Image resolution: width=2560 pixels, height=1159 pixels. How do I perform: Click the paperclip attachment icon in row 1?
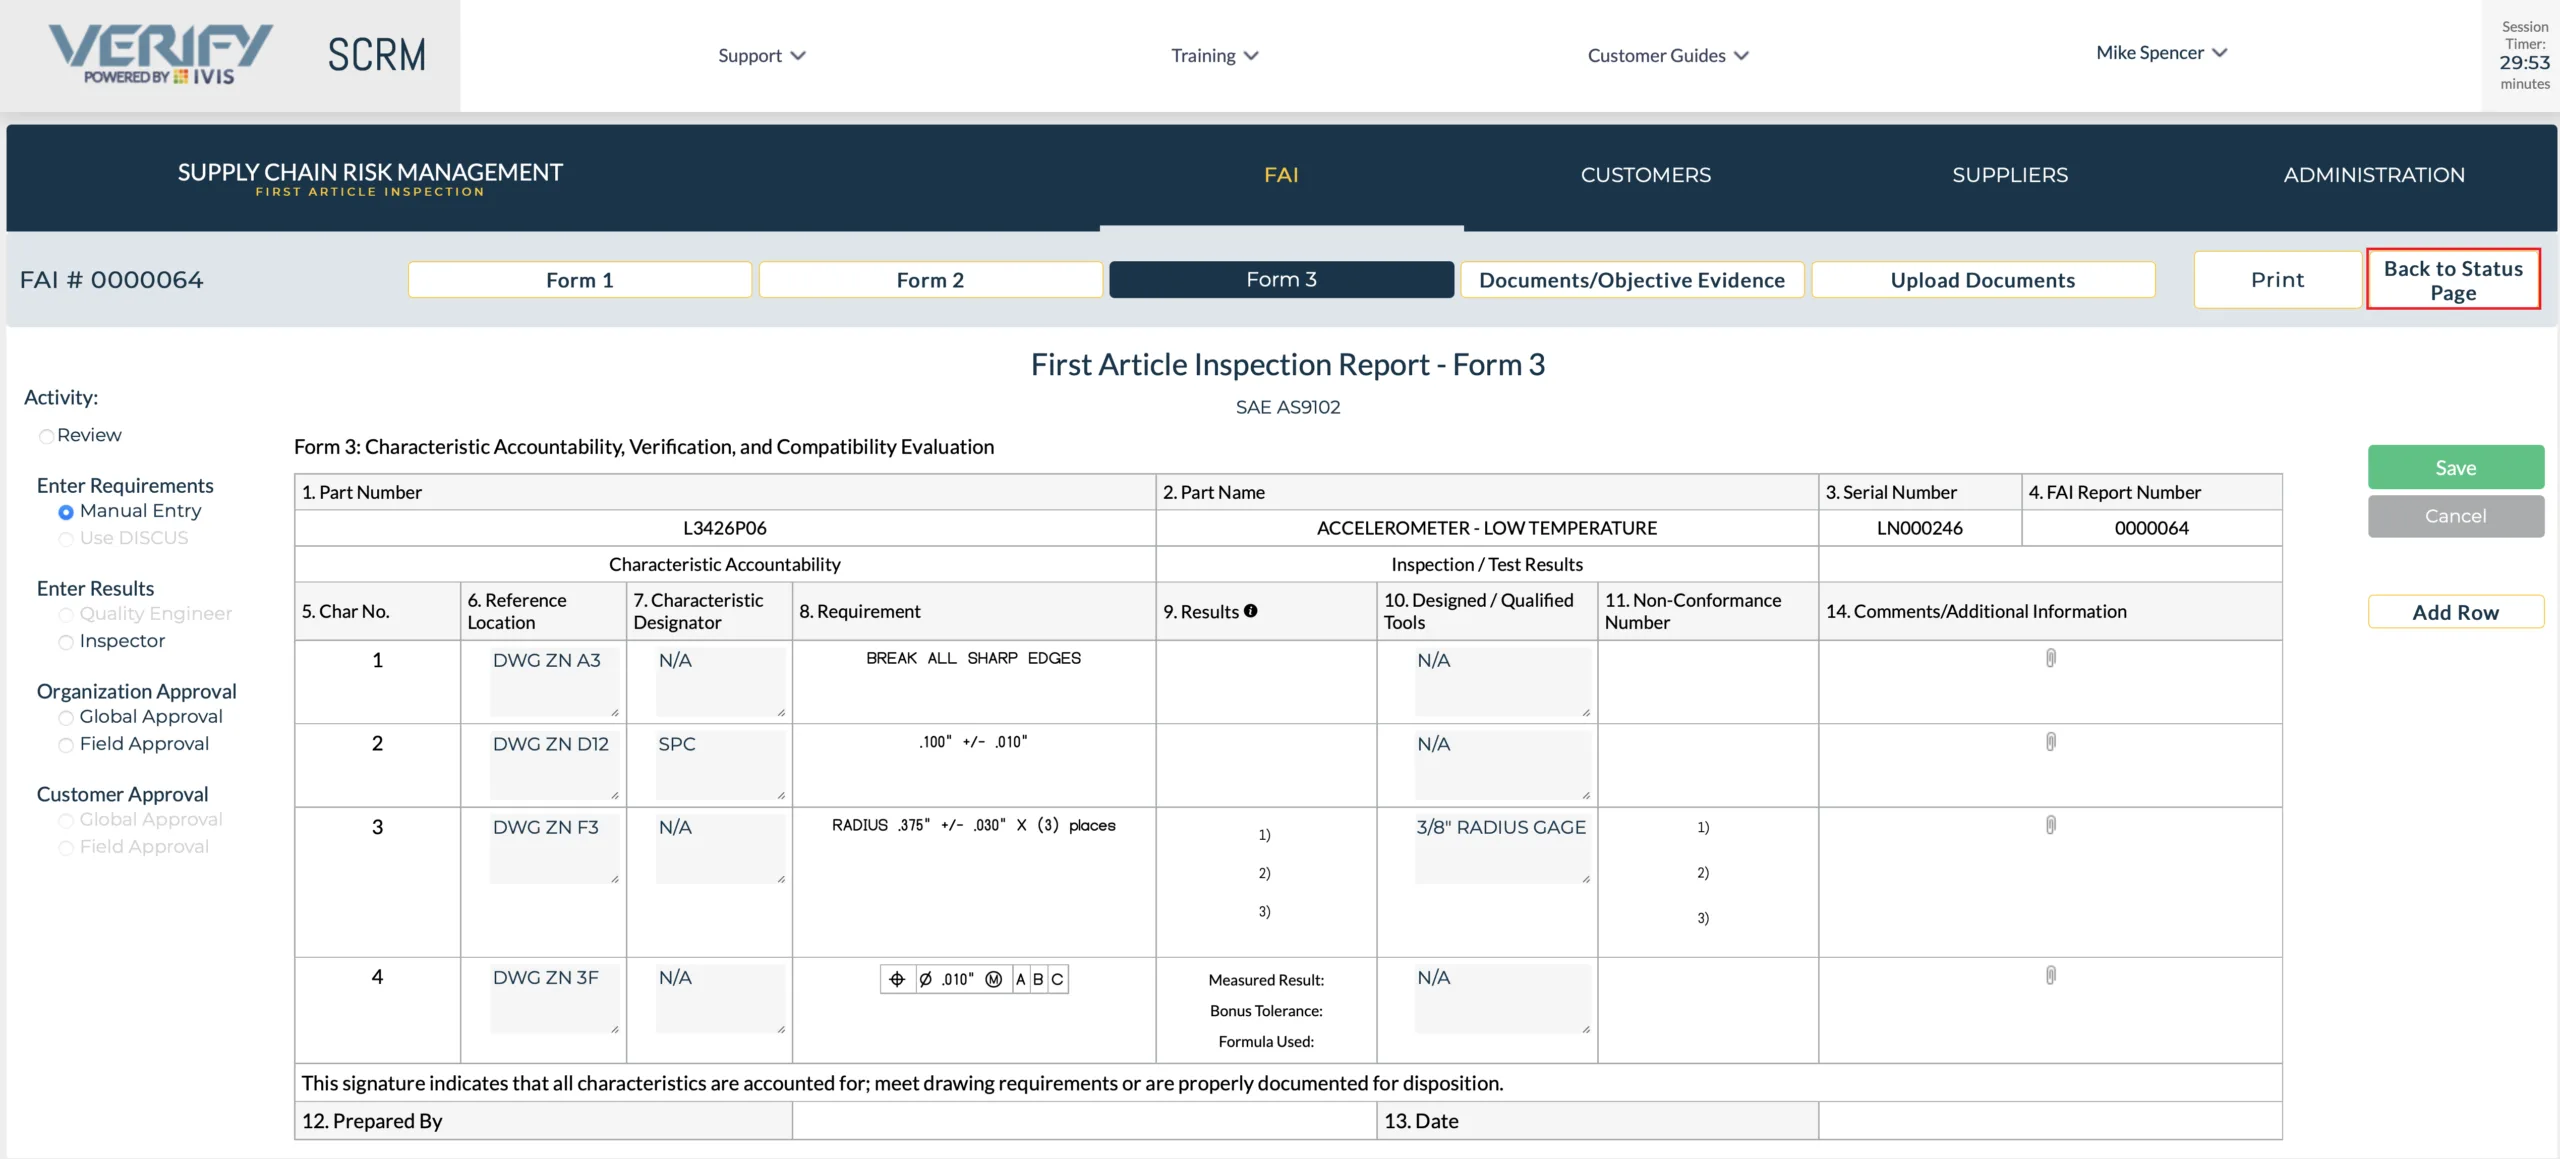click(2050, 658)
